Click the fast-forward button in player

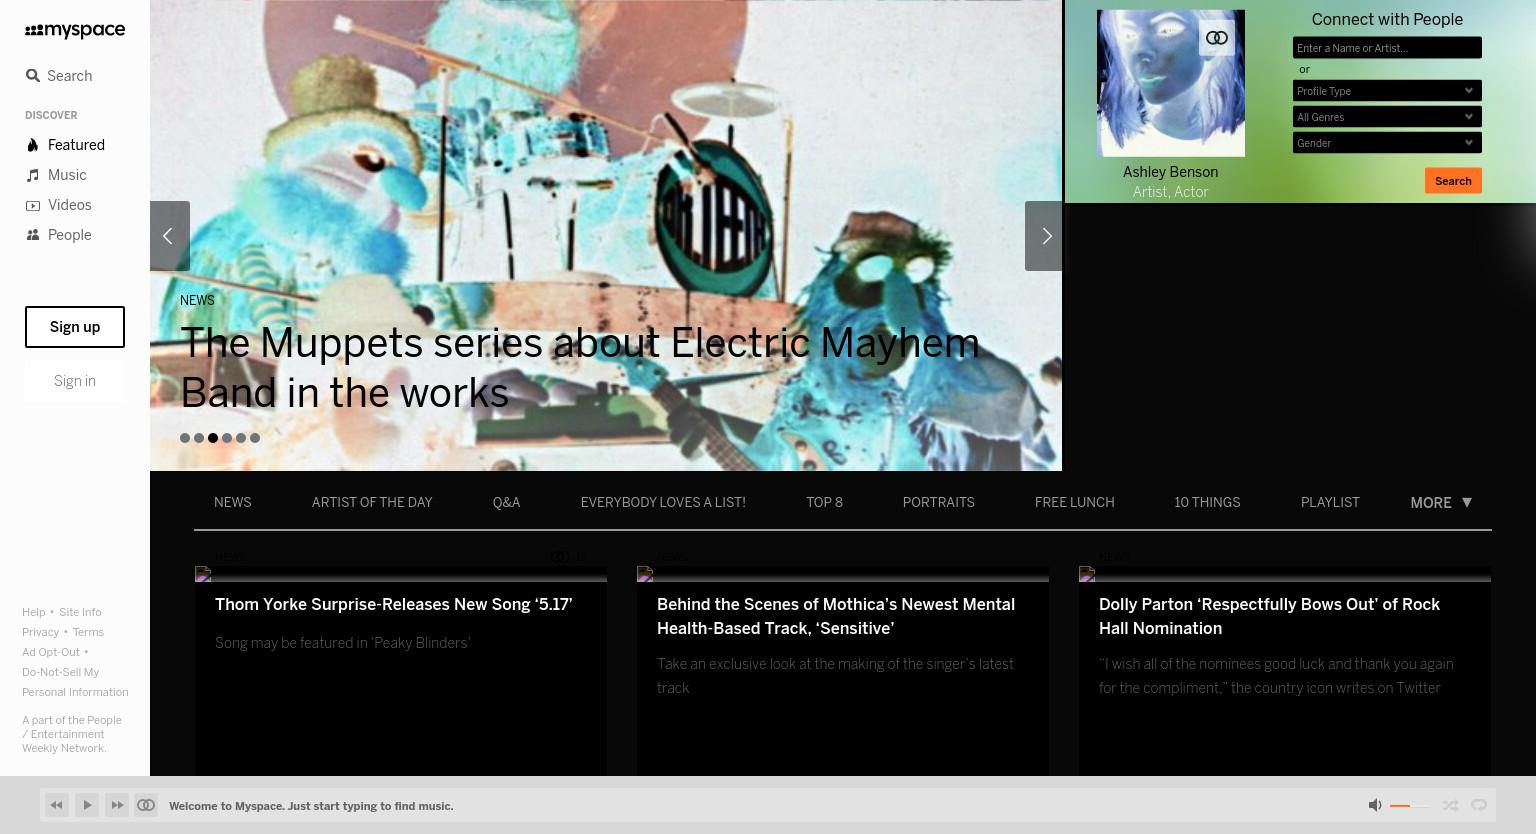[x=117, y=805]
